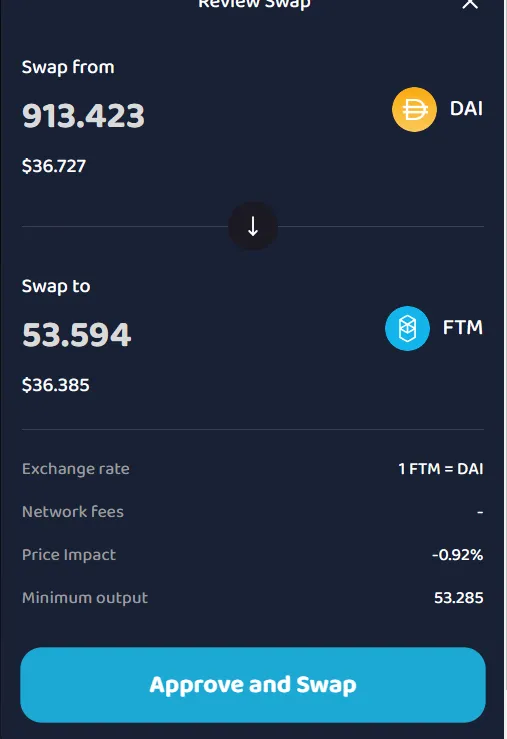Click the Approve and Swap button

point(253,685)
